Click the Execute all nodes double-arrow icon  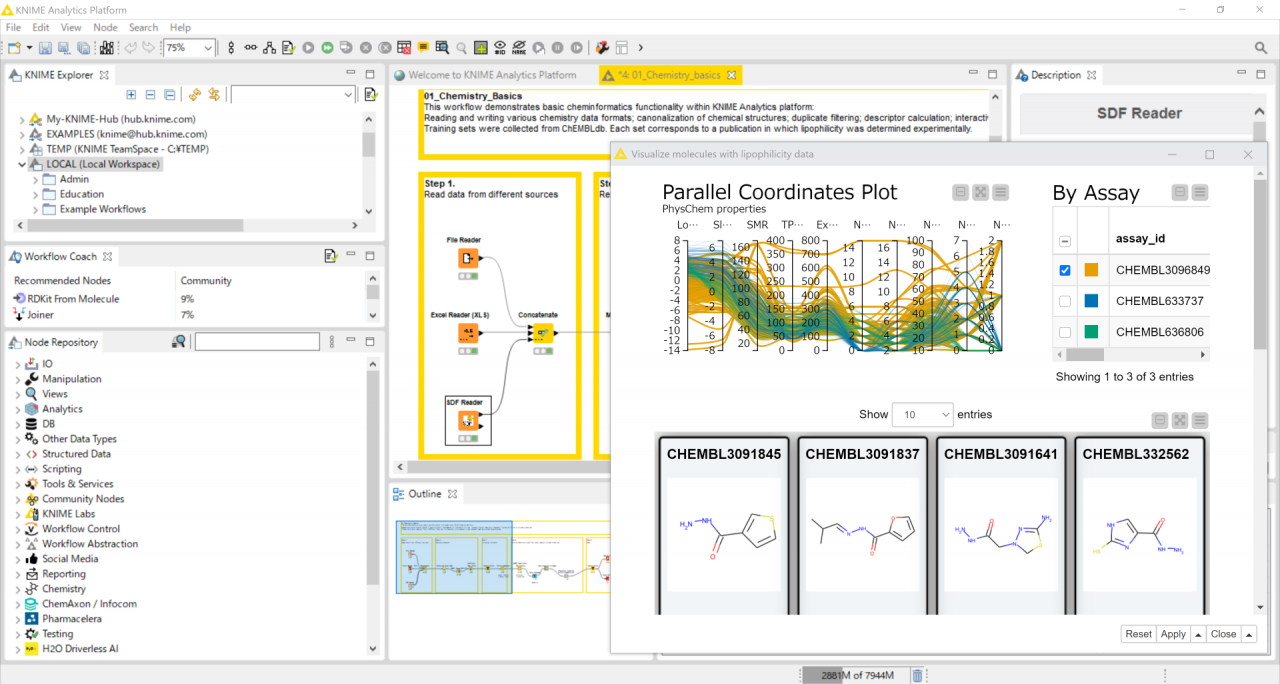(327, 47)
